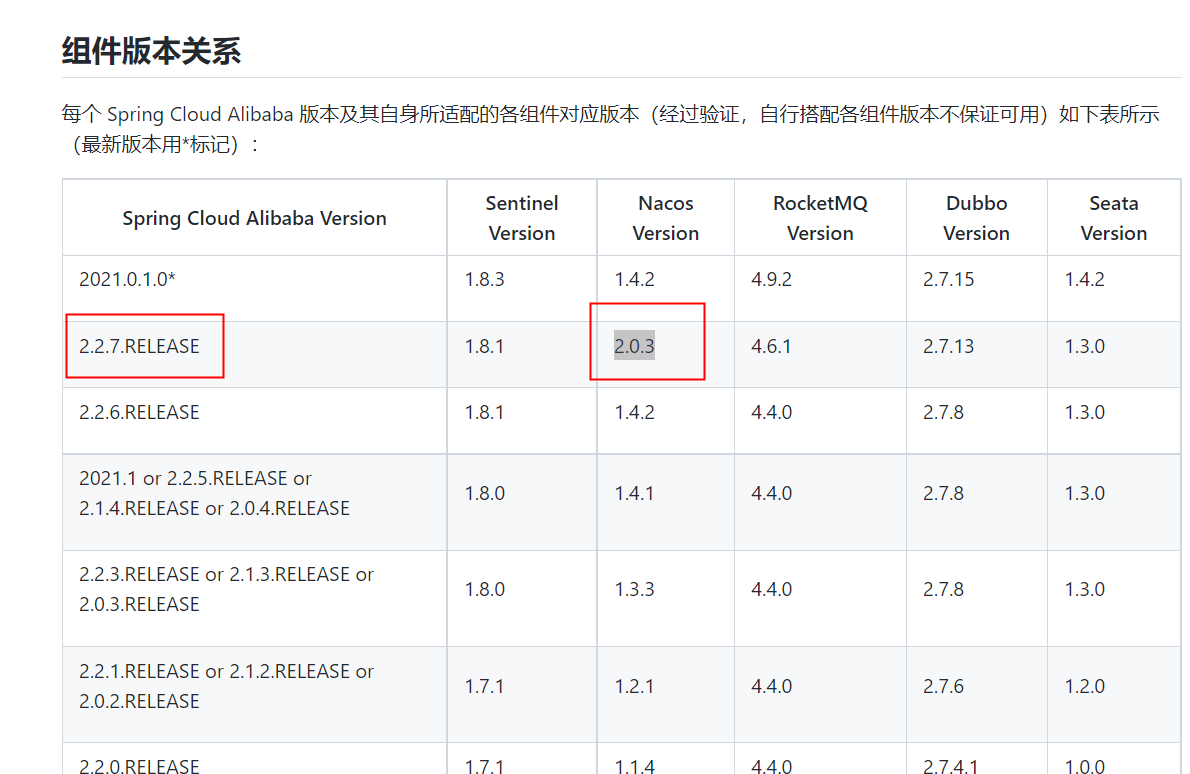This screenshot has width=1190, height=774.
Task: Click the Nacos Version column header
Action: [x=666, y=219]
